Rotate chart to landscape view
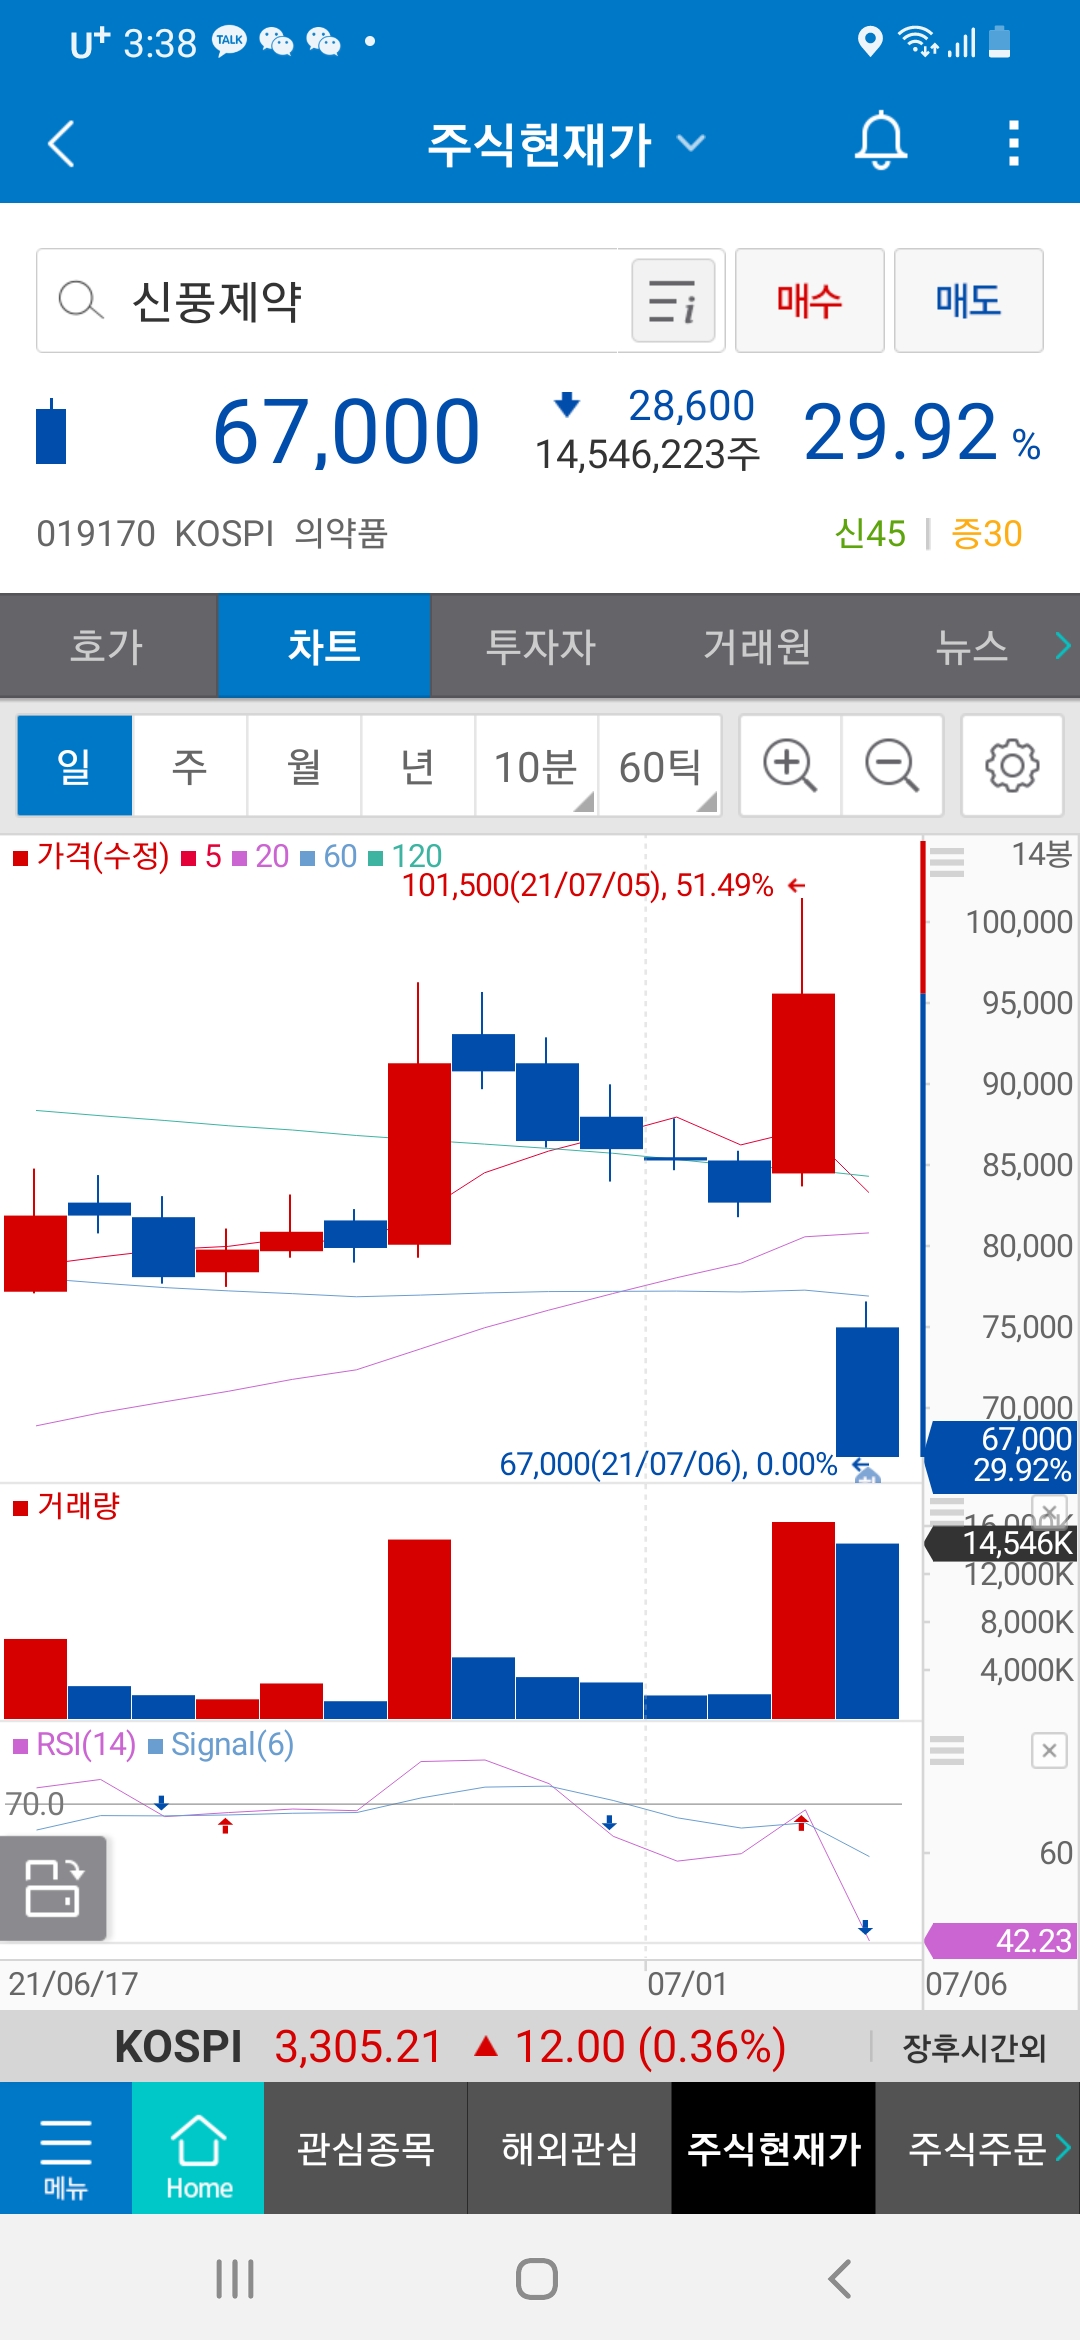This screenshot has height=2340, width=1080. pyautogui.click(x=53, y=1888)
